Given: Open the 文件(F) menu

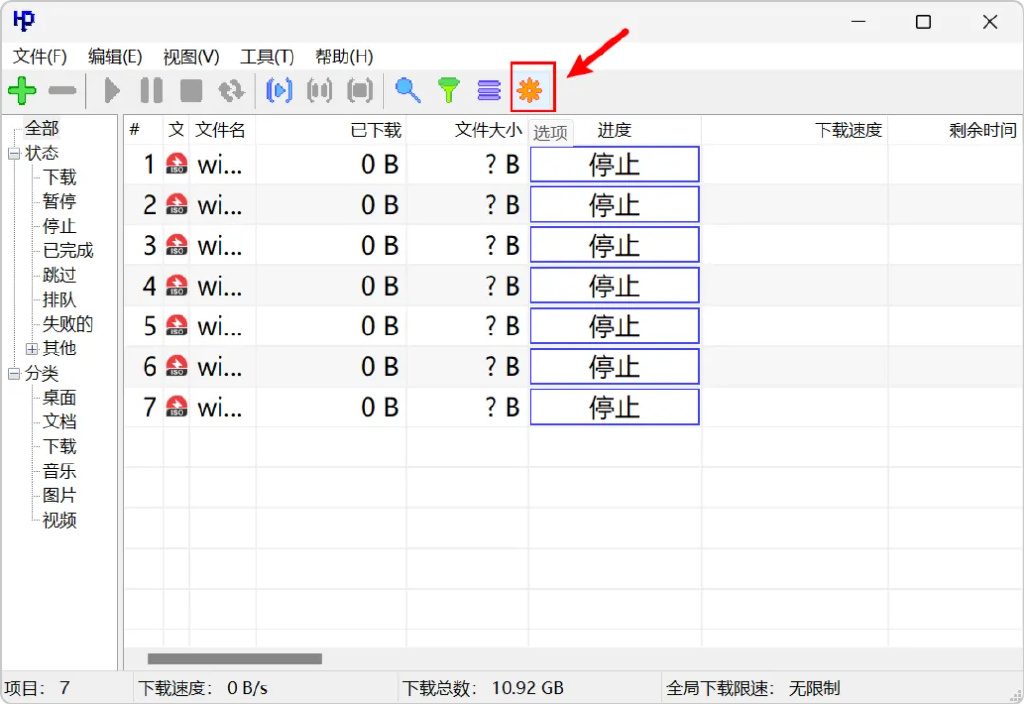Looking at the screenshot, I should point(40,57).
